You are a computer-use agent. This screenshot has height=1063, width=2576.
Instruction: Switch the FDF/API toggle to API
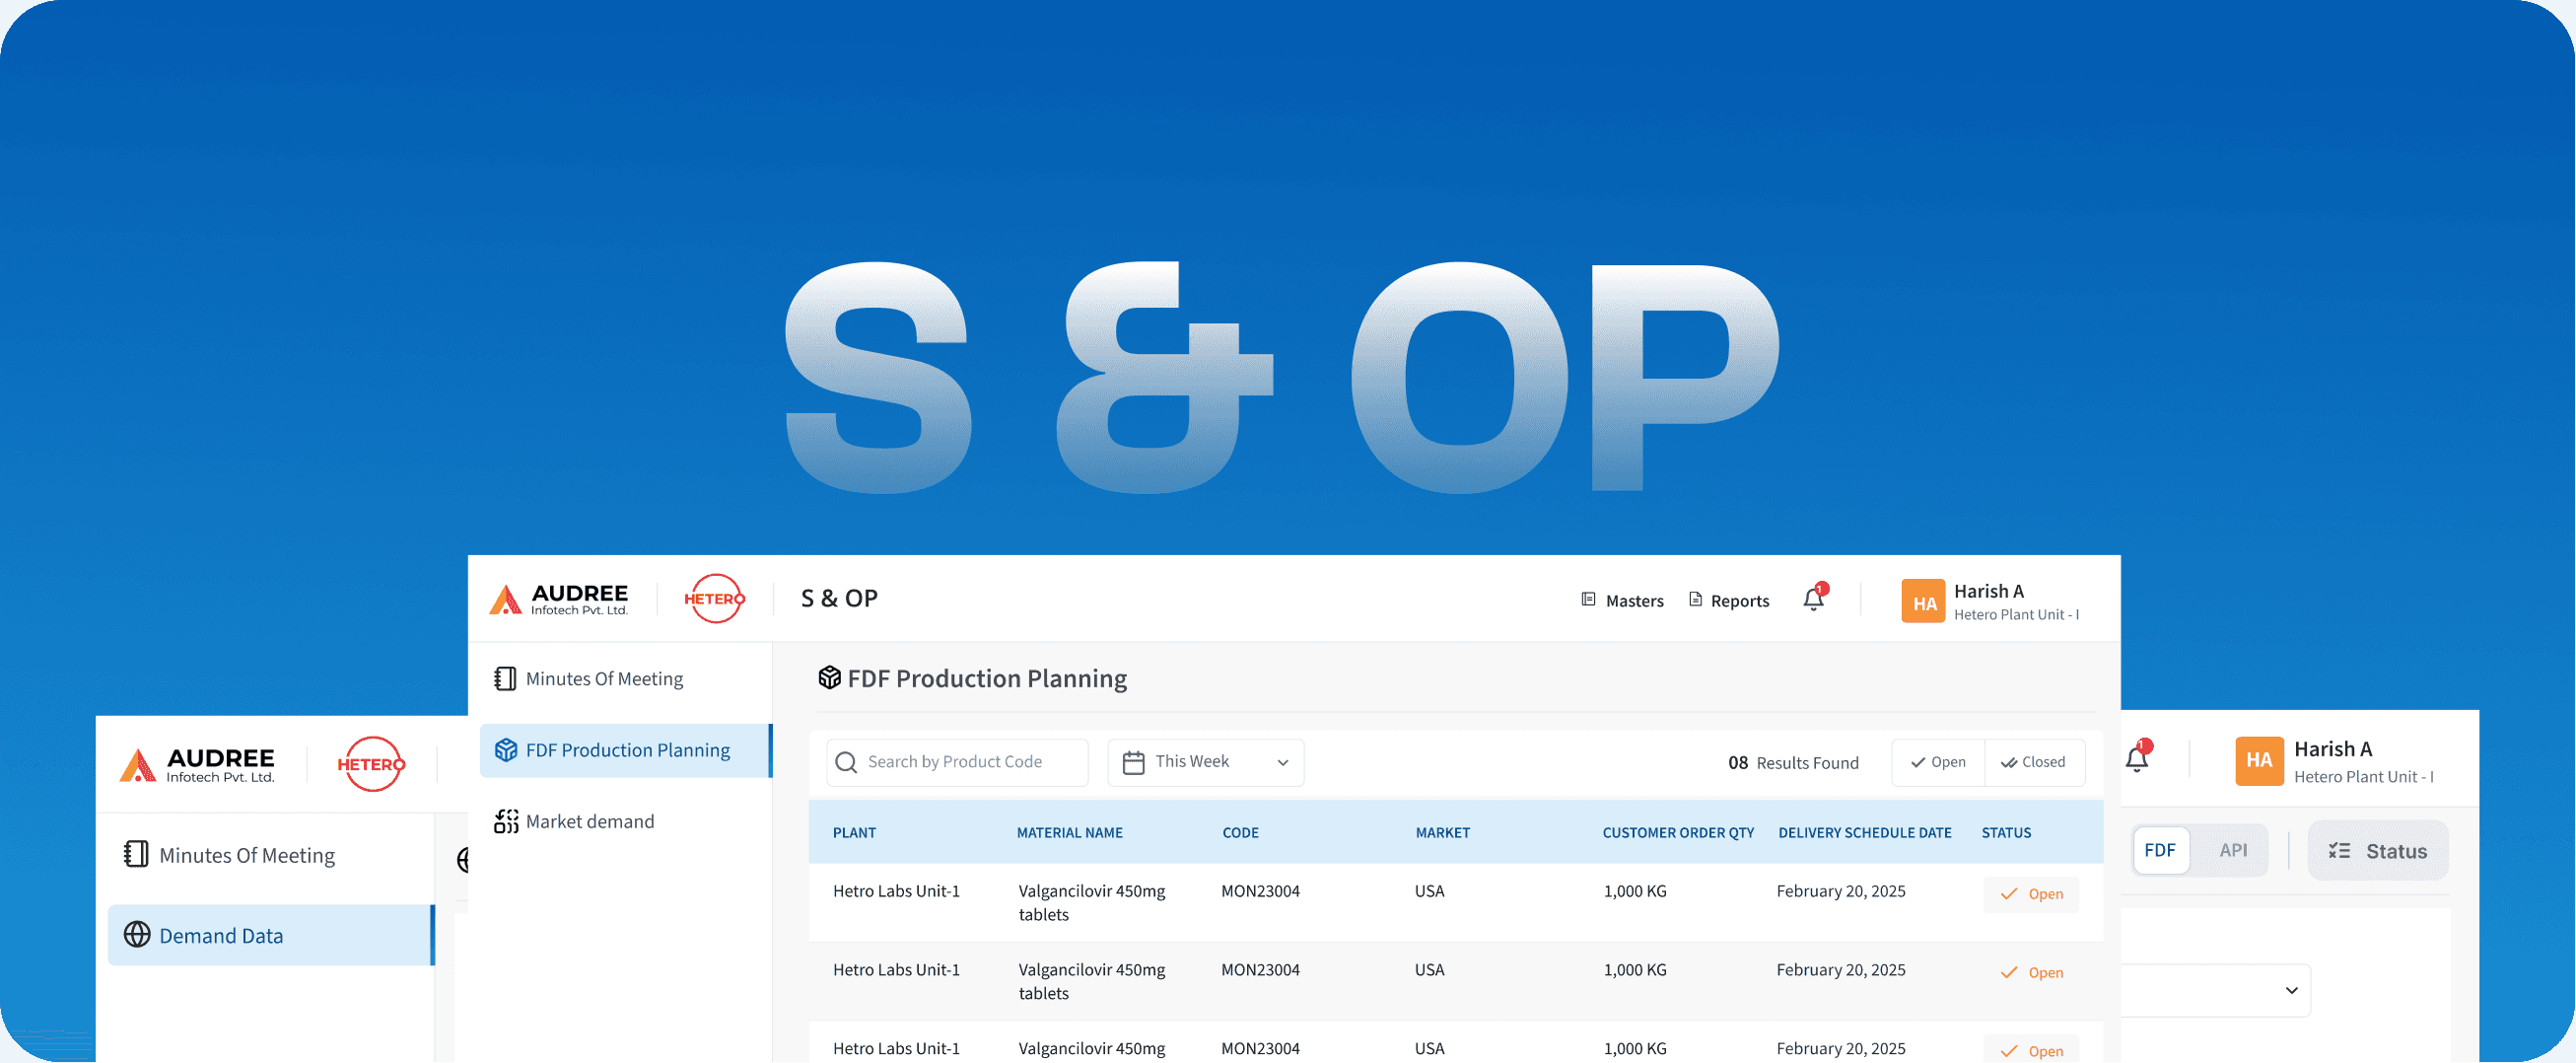point(2234,849)
